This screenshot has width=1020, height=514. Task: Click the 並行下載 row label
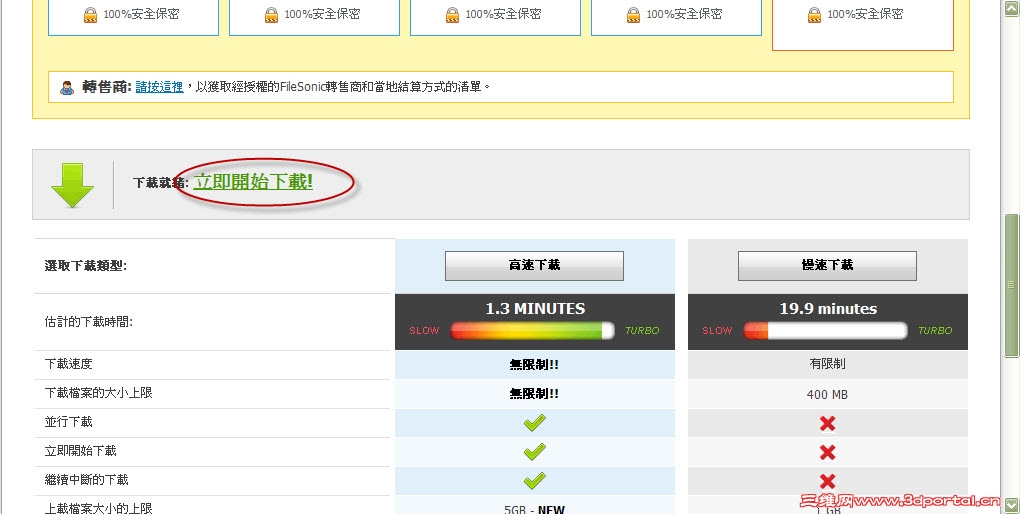point(68,422)
